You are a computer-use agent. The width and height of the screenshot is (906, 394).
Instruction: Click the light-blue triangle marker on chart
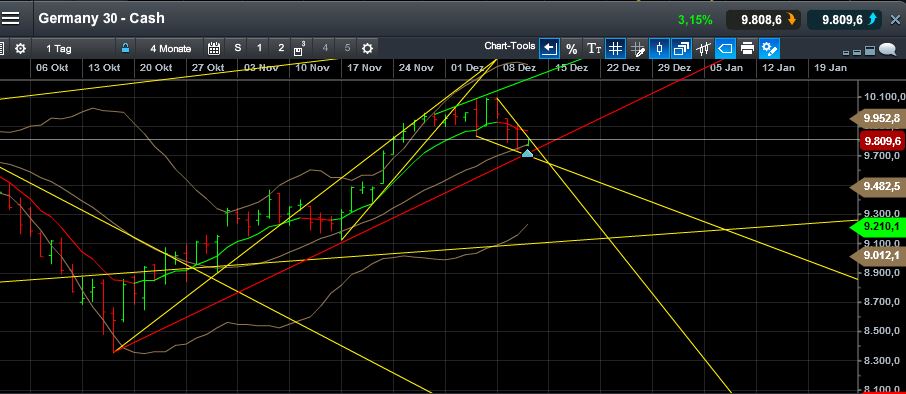[x=527, y=153]
